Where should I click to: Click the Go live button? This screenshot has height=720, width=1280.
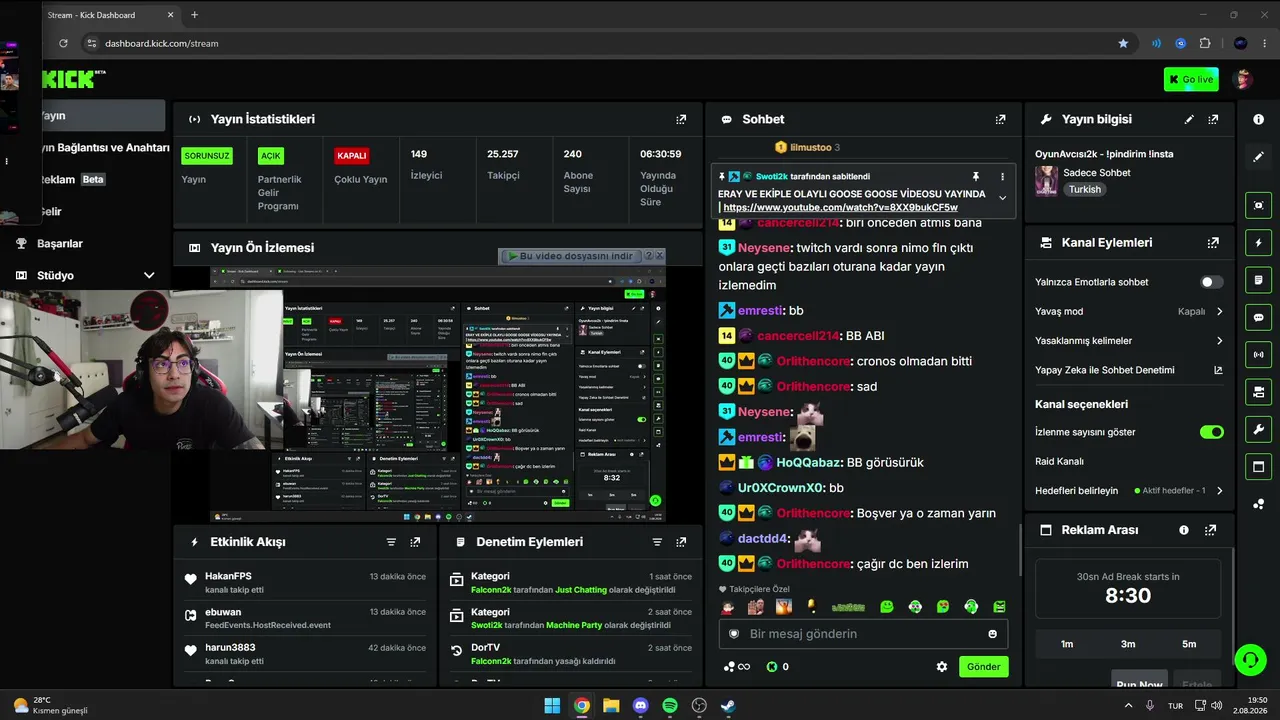click(x=1191, y=79)
